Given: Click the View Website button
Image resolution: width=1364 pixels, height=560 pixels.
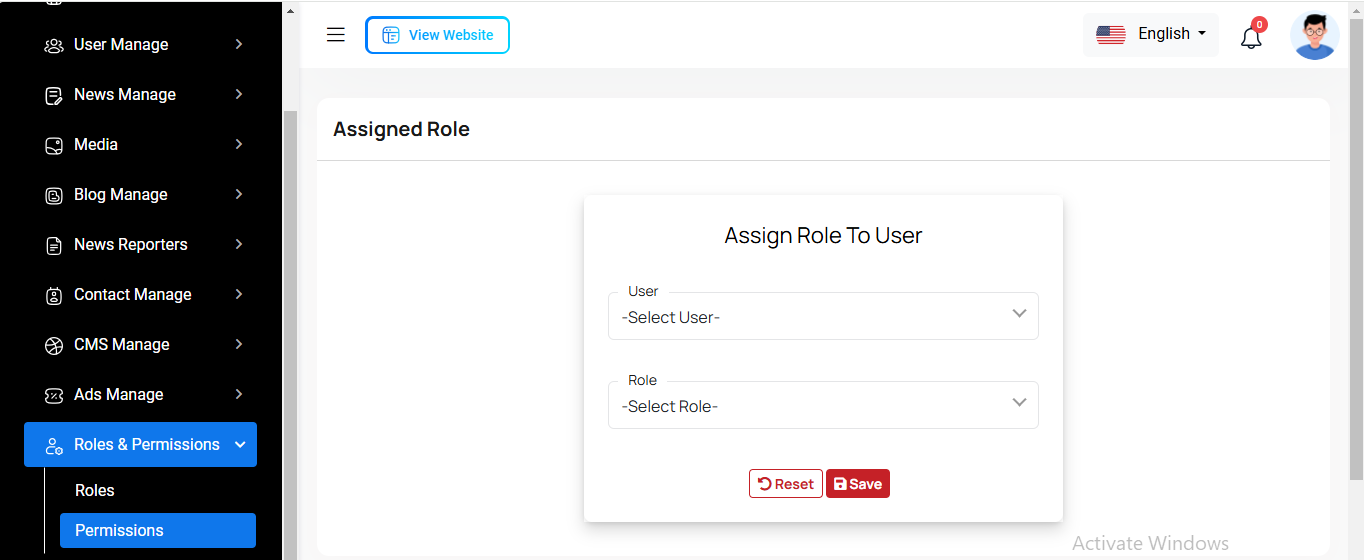Looking at the screenshot, I should tap(437, 35).
